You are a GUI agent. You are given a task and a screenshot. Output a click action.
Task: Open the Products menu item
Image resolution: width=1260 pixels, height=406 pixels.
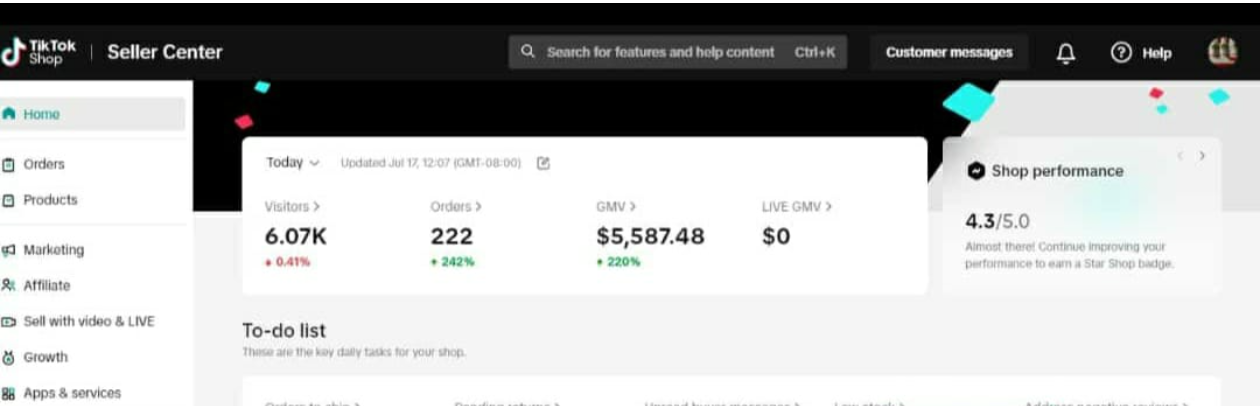(x=50, y=200)
